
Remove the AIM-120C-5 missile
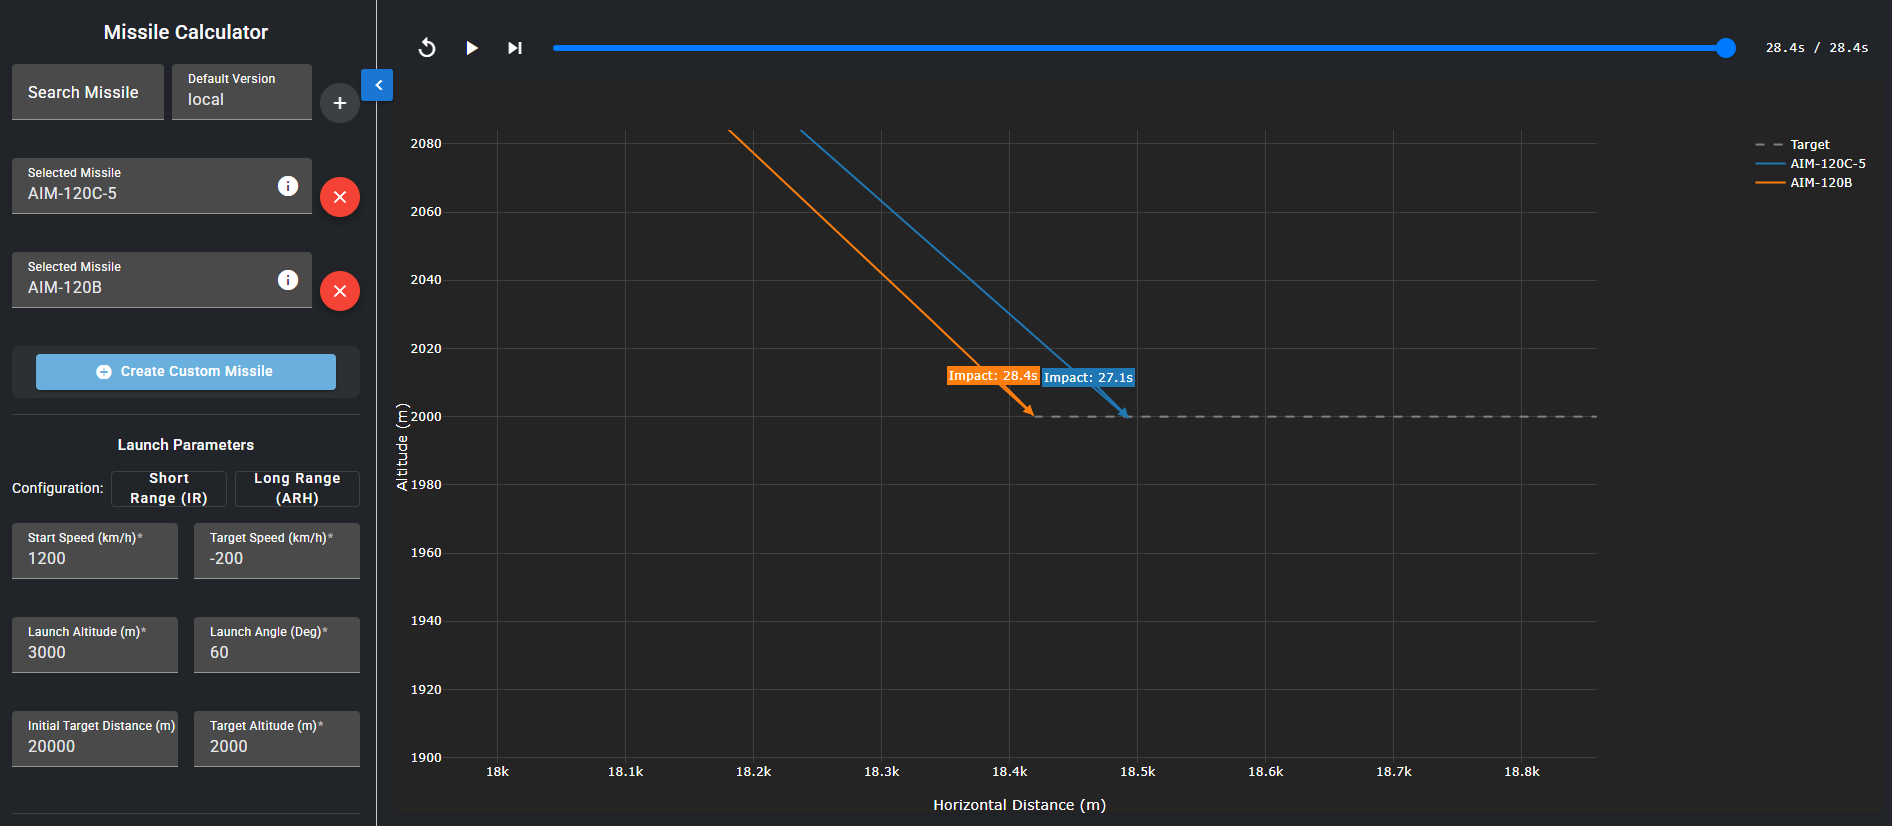340,197
